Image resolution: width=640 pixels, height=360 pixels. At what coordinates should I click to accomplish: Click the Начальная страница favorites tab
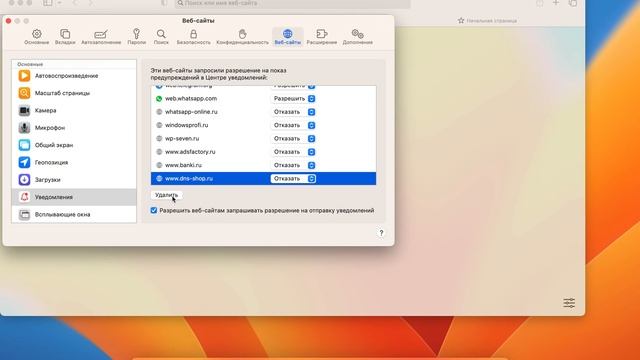click(487, 20)
